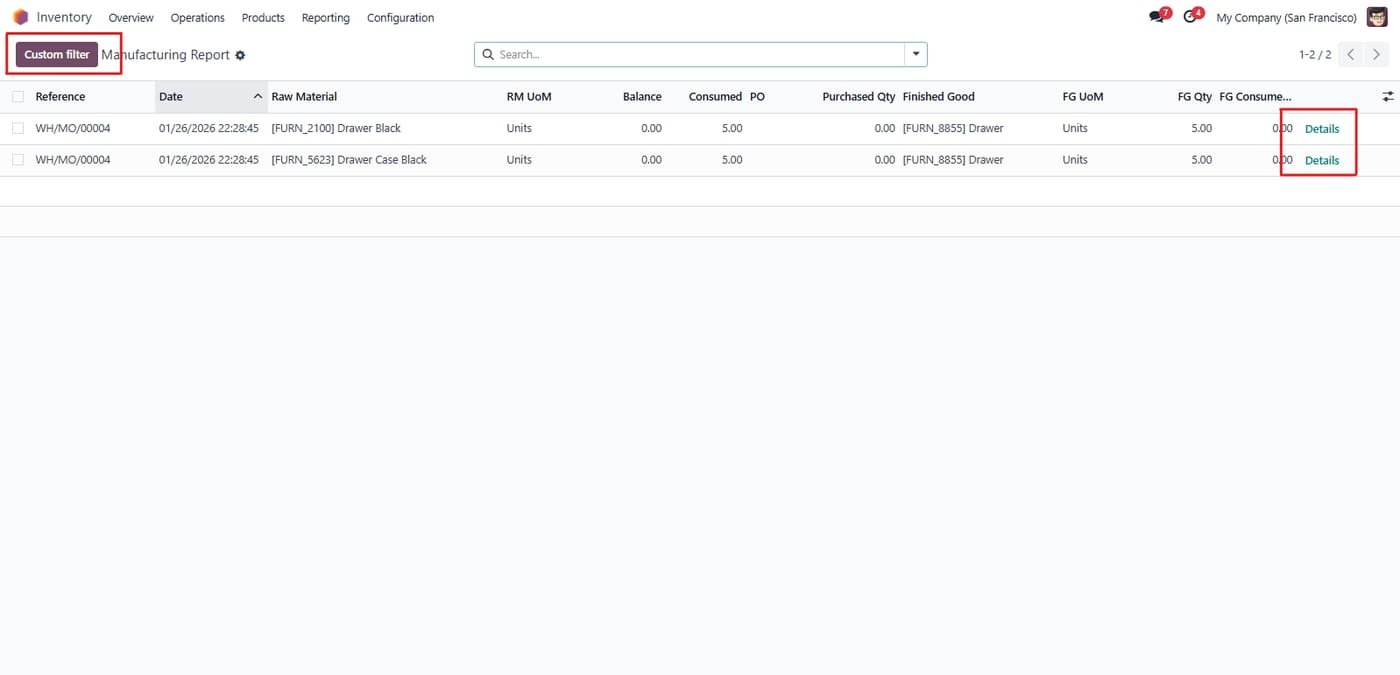The height and width of the screenshot is (675, 1400).
Task: Click the gear icon beside Manufacturing Report
Action: tap(240, 55)
